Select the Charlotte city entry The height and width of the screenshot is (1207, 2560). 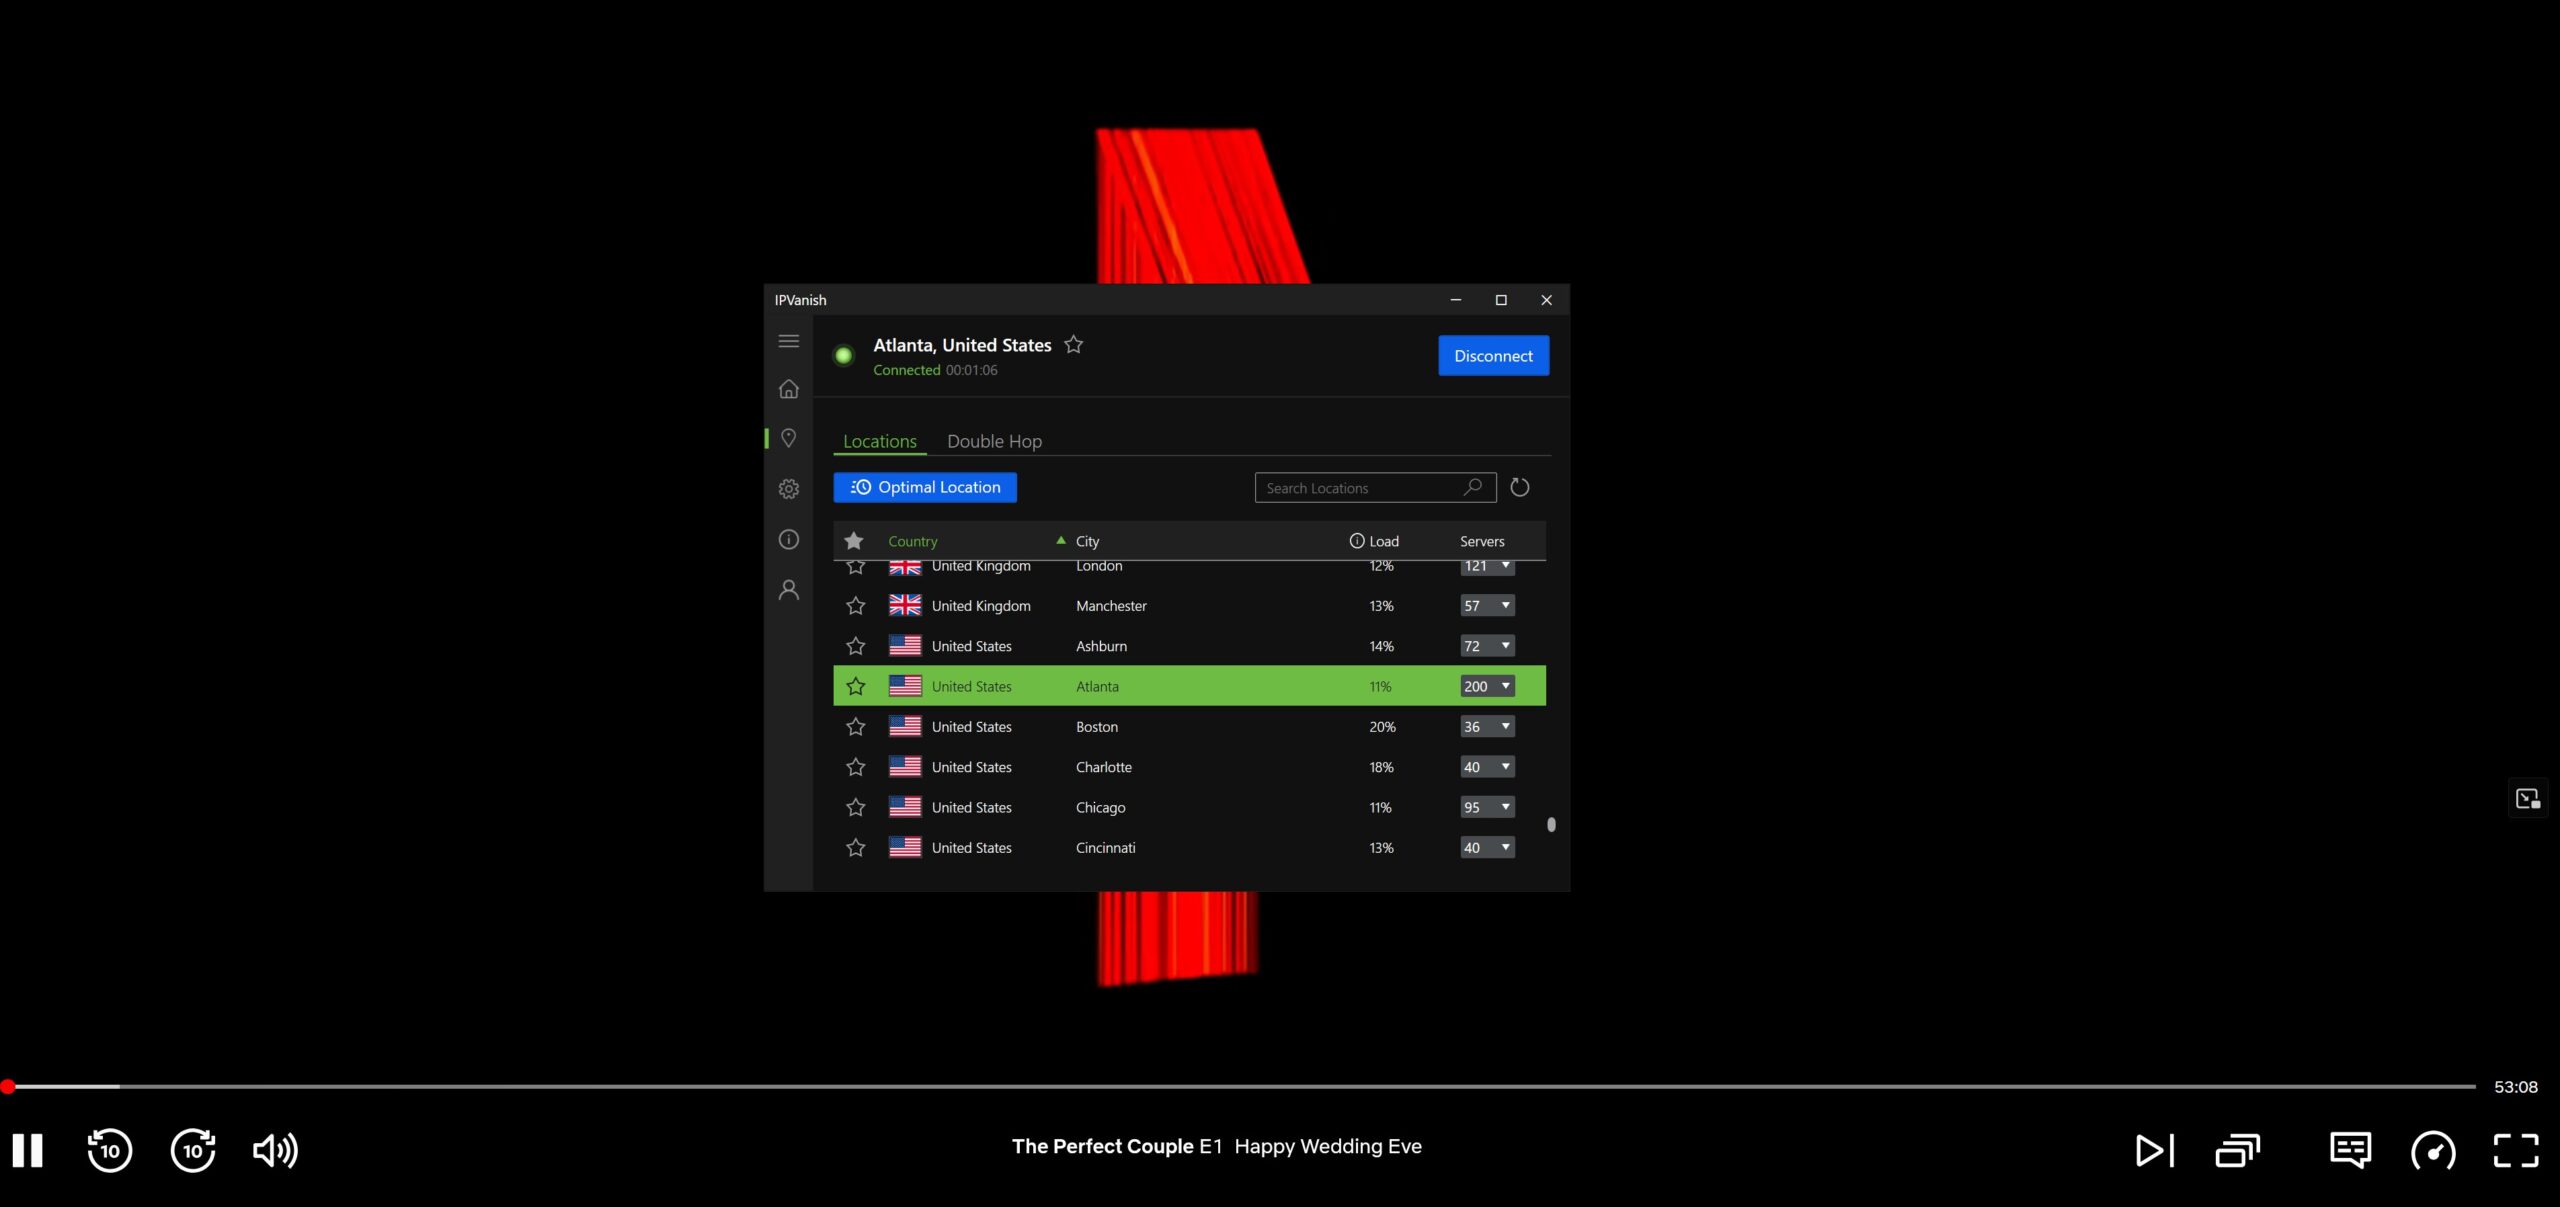[x=1103, y=767]
